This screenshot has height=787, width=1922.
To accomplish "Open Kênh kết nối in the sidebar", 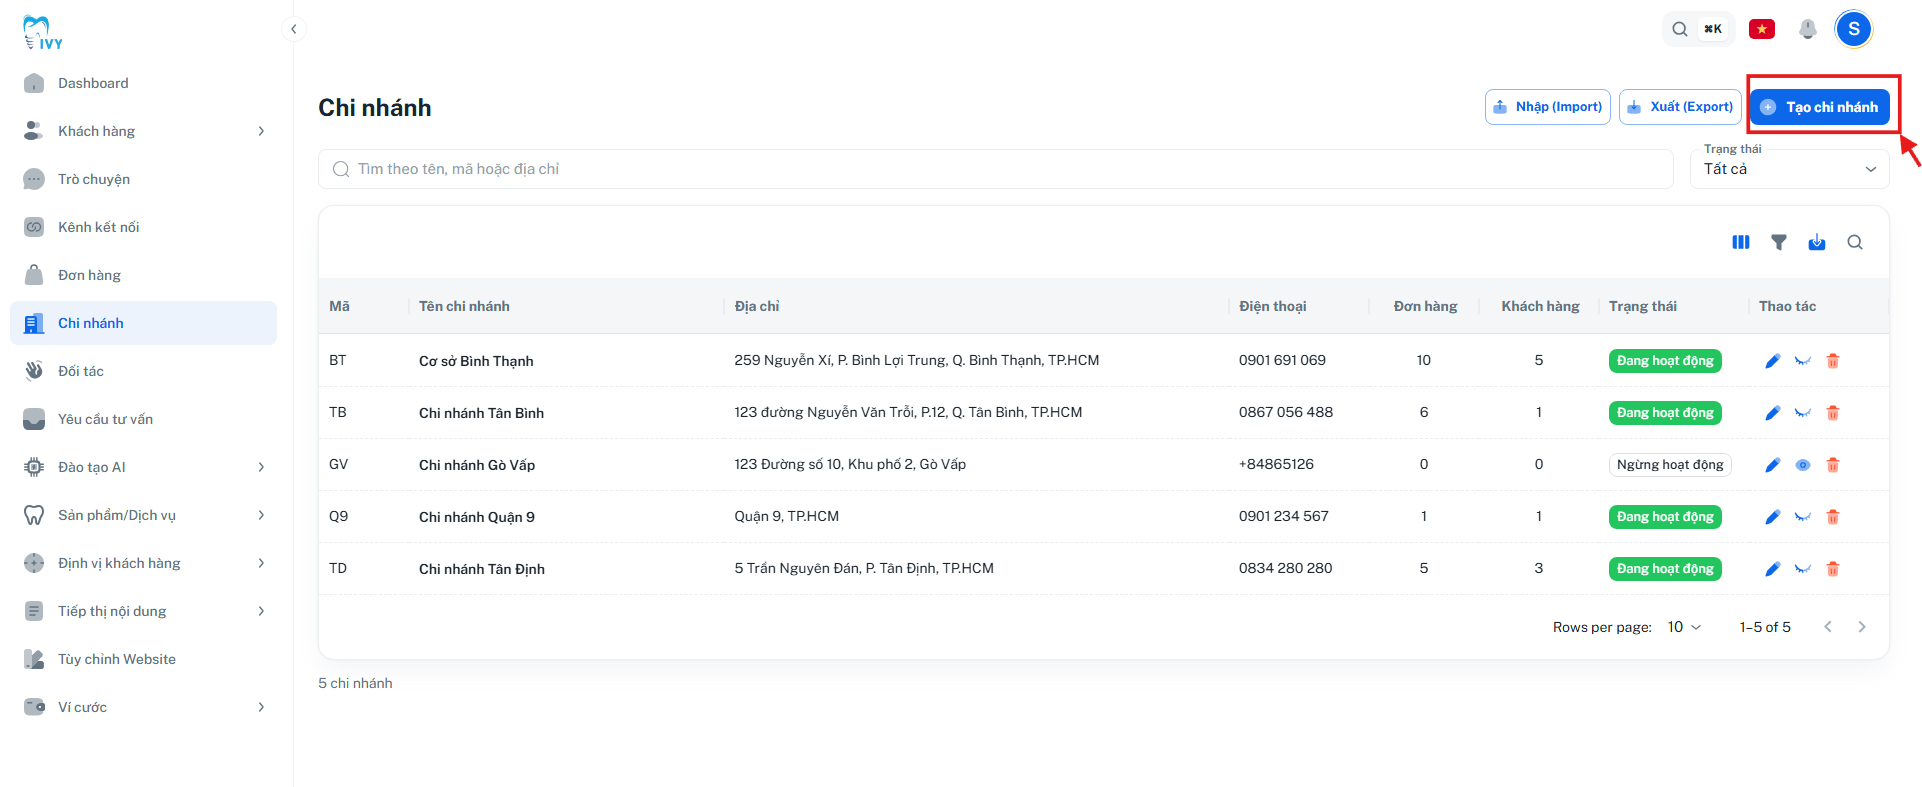I will click(x=144, y=227).
